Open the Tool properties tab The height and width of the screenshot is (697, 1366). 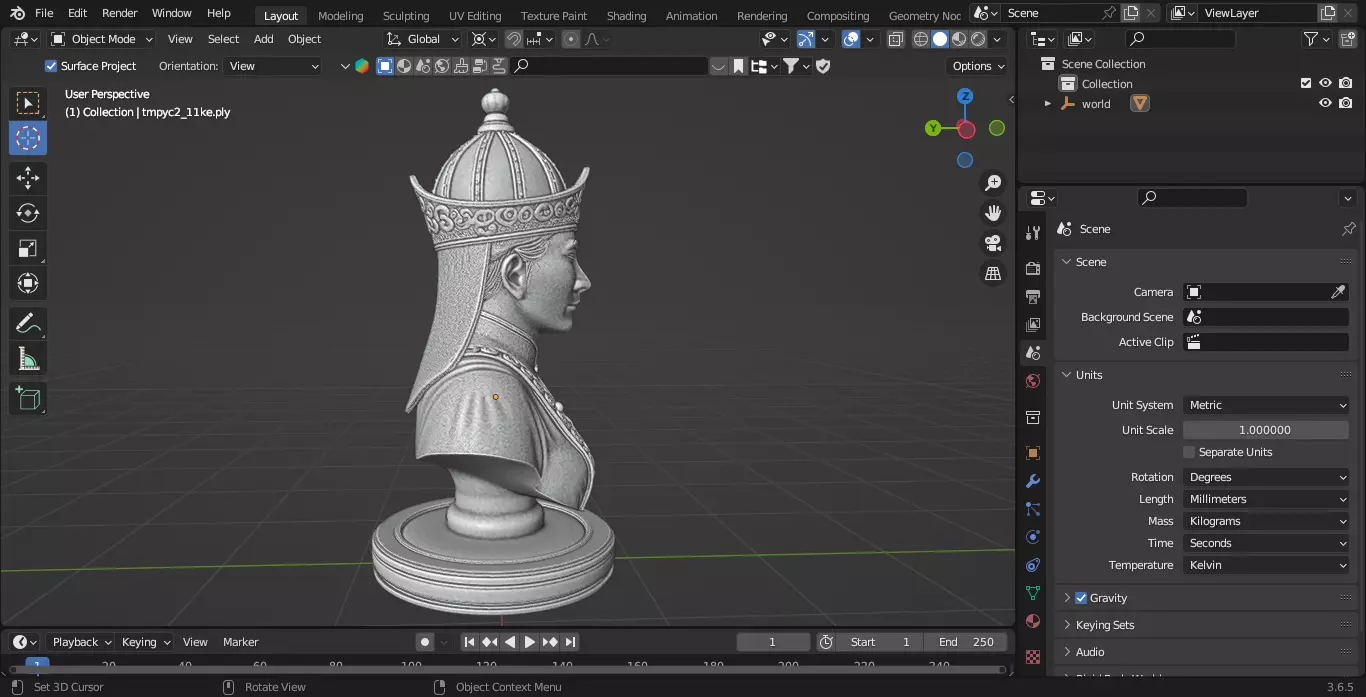pyautogui.click(x=1033, y=233)
